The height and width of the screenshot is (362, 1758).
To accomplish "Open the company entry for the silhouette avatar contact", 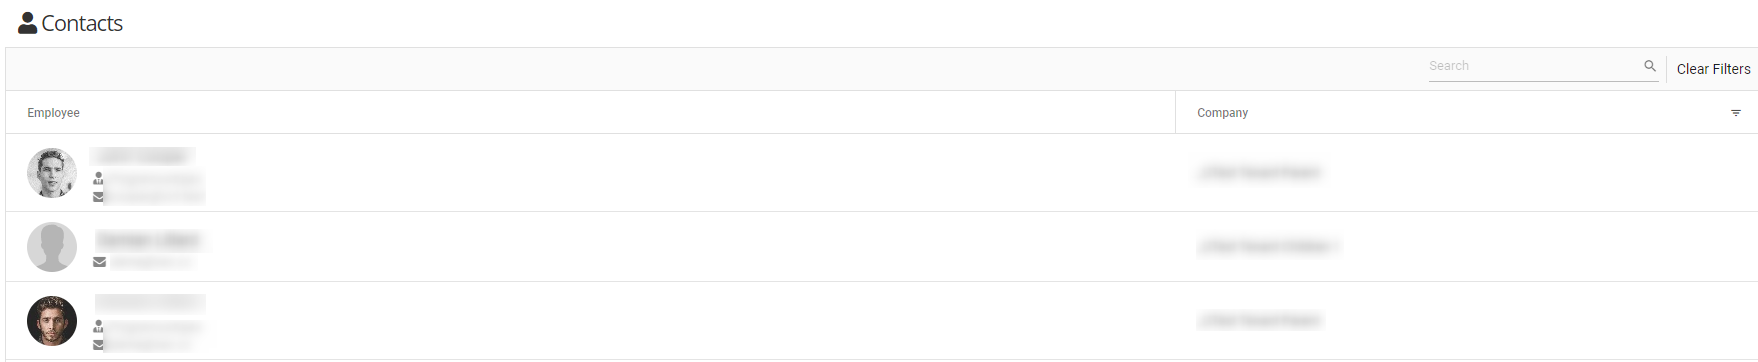I will tap(1268, 247).
